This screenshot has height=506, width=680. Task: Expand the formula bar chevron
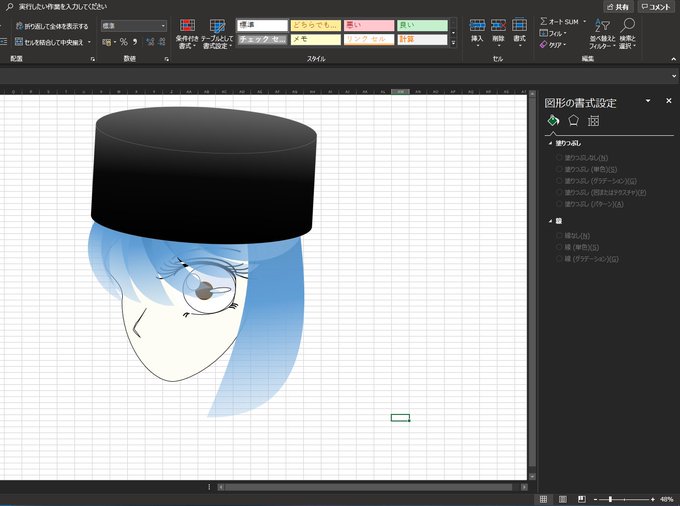pos(674,76)
